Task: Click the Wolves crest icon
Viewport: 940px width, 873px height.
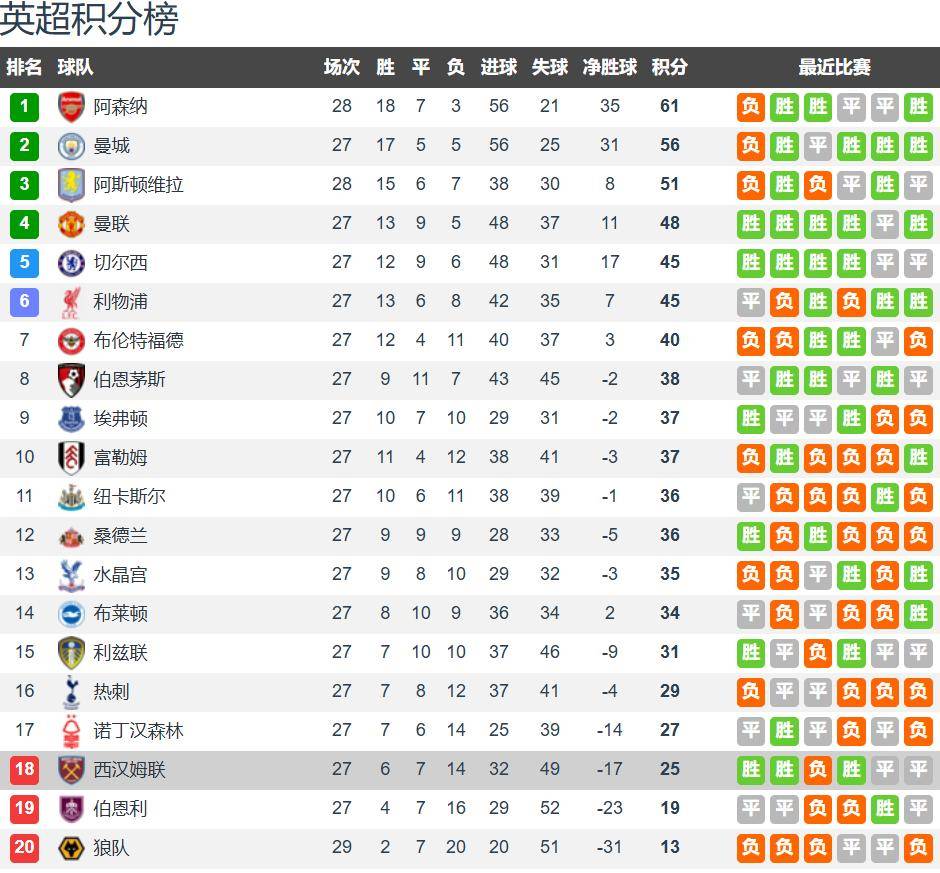Action: [71, 848]
